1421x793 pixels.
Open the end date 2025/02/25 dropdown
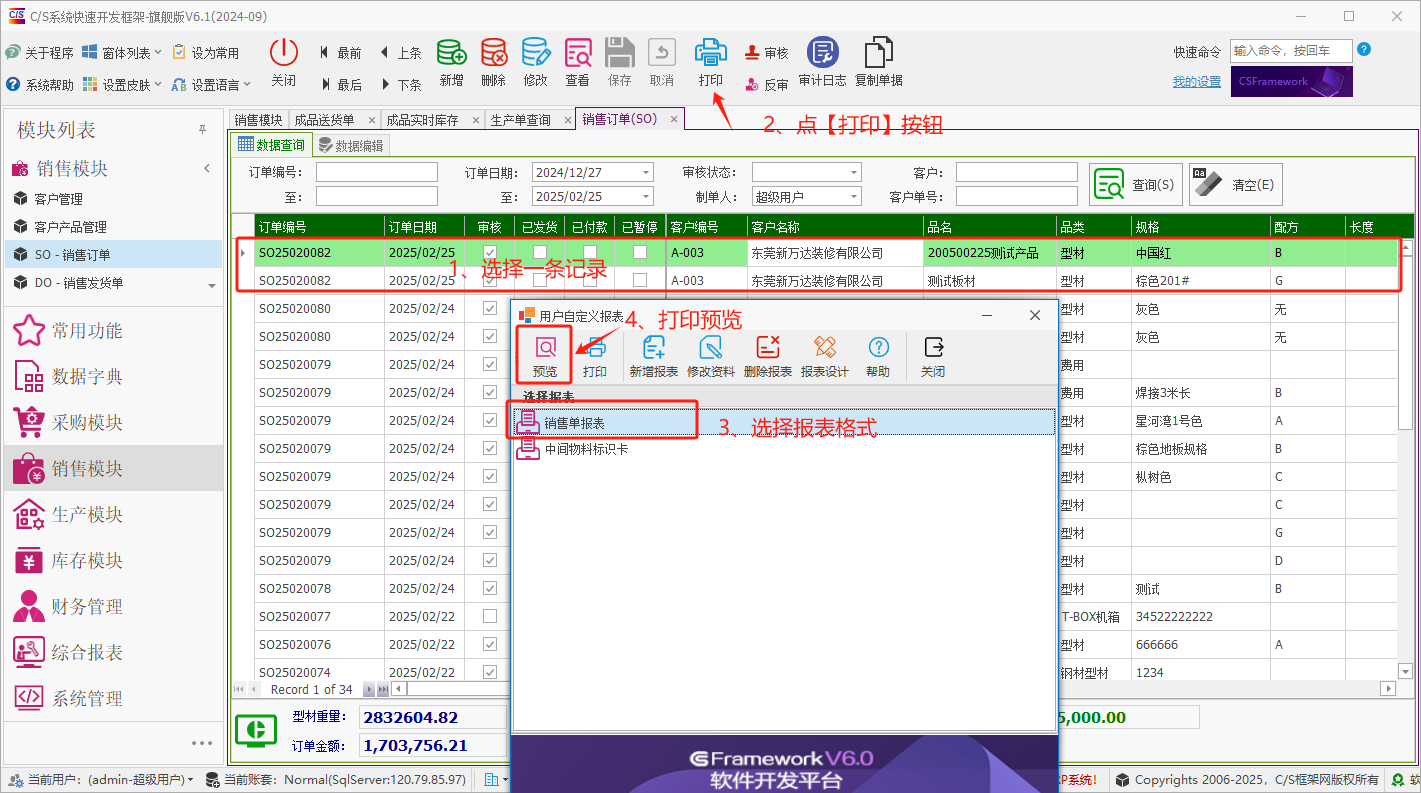point(645,197)
